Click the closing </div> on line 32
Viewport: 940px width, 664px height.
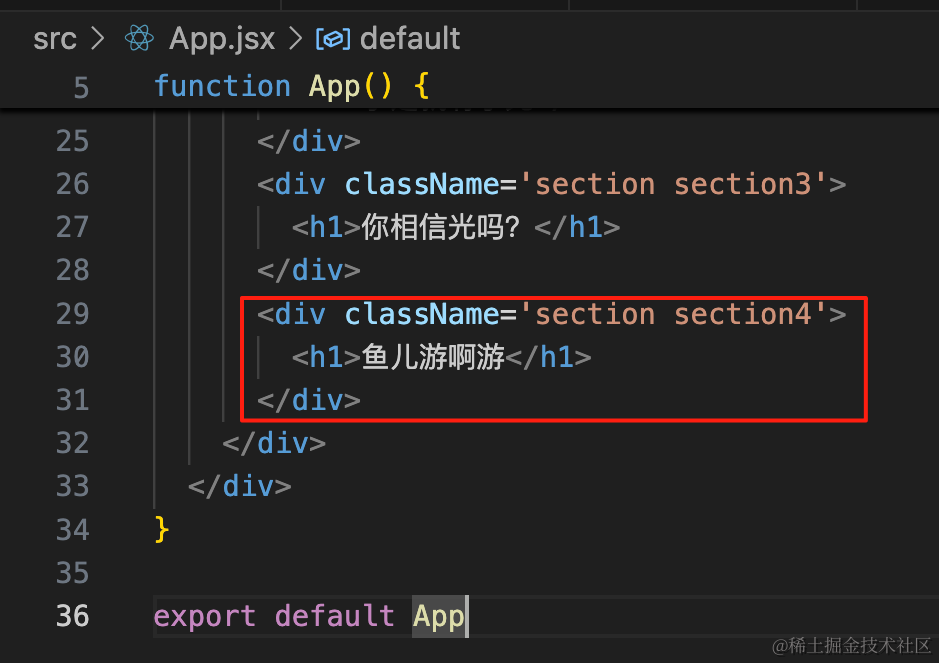[x=274, y=443]
